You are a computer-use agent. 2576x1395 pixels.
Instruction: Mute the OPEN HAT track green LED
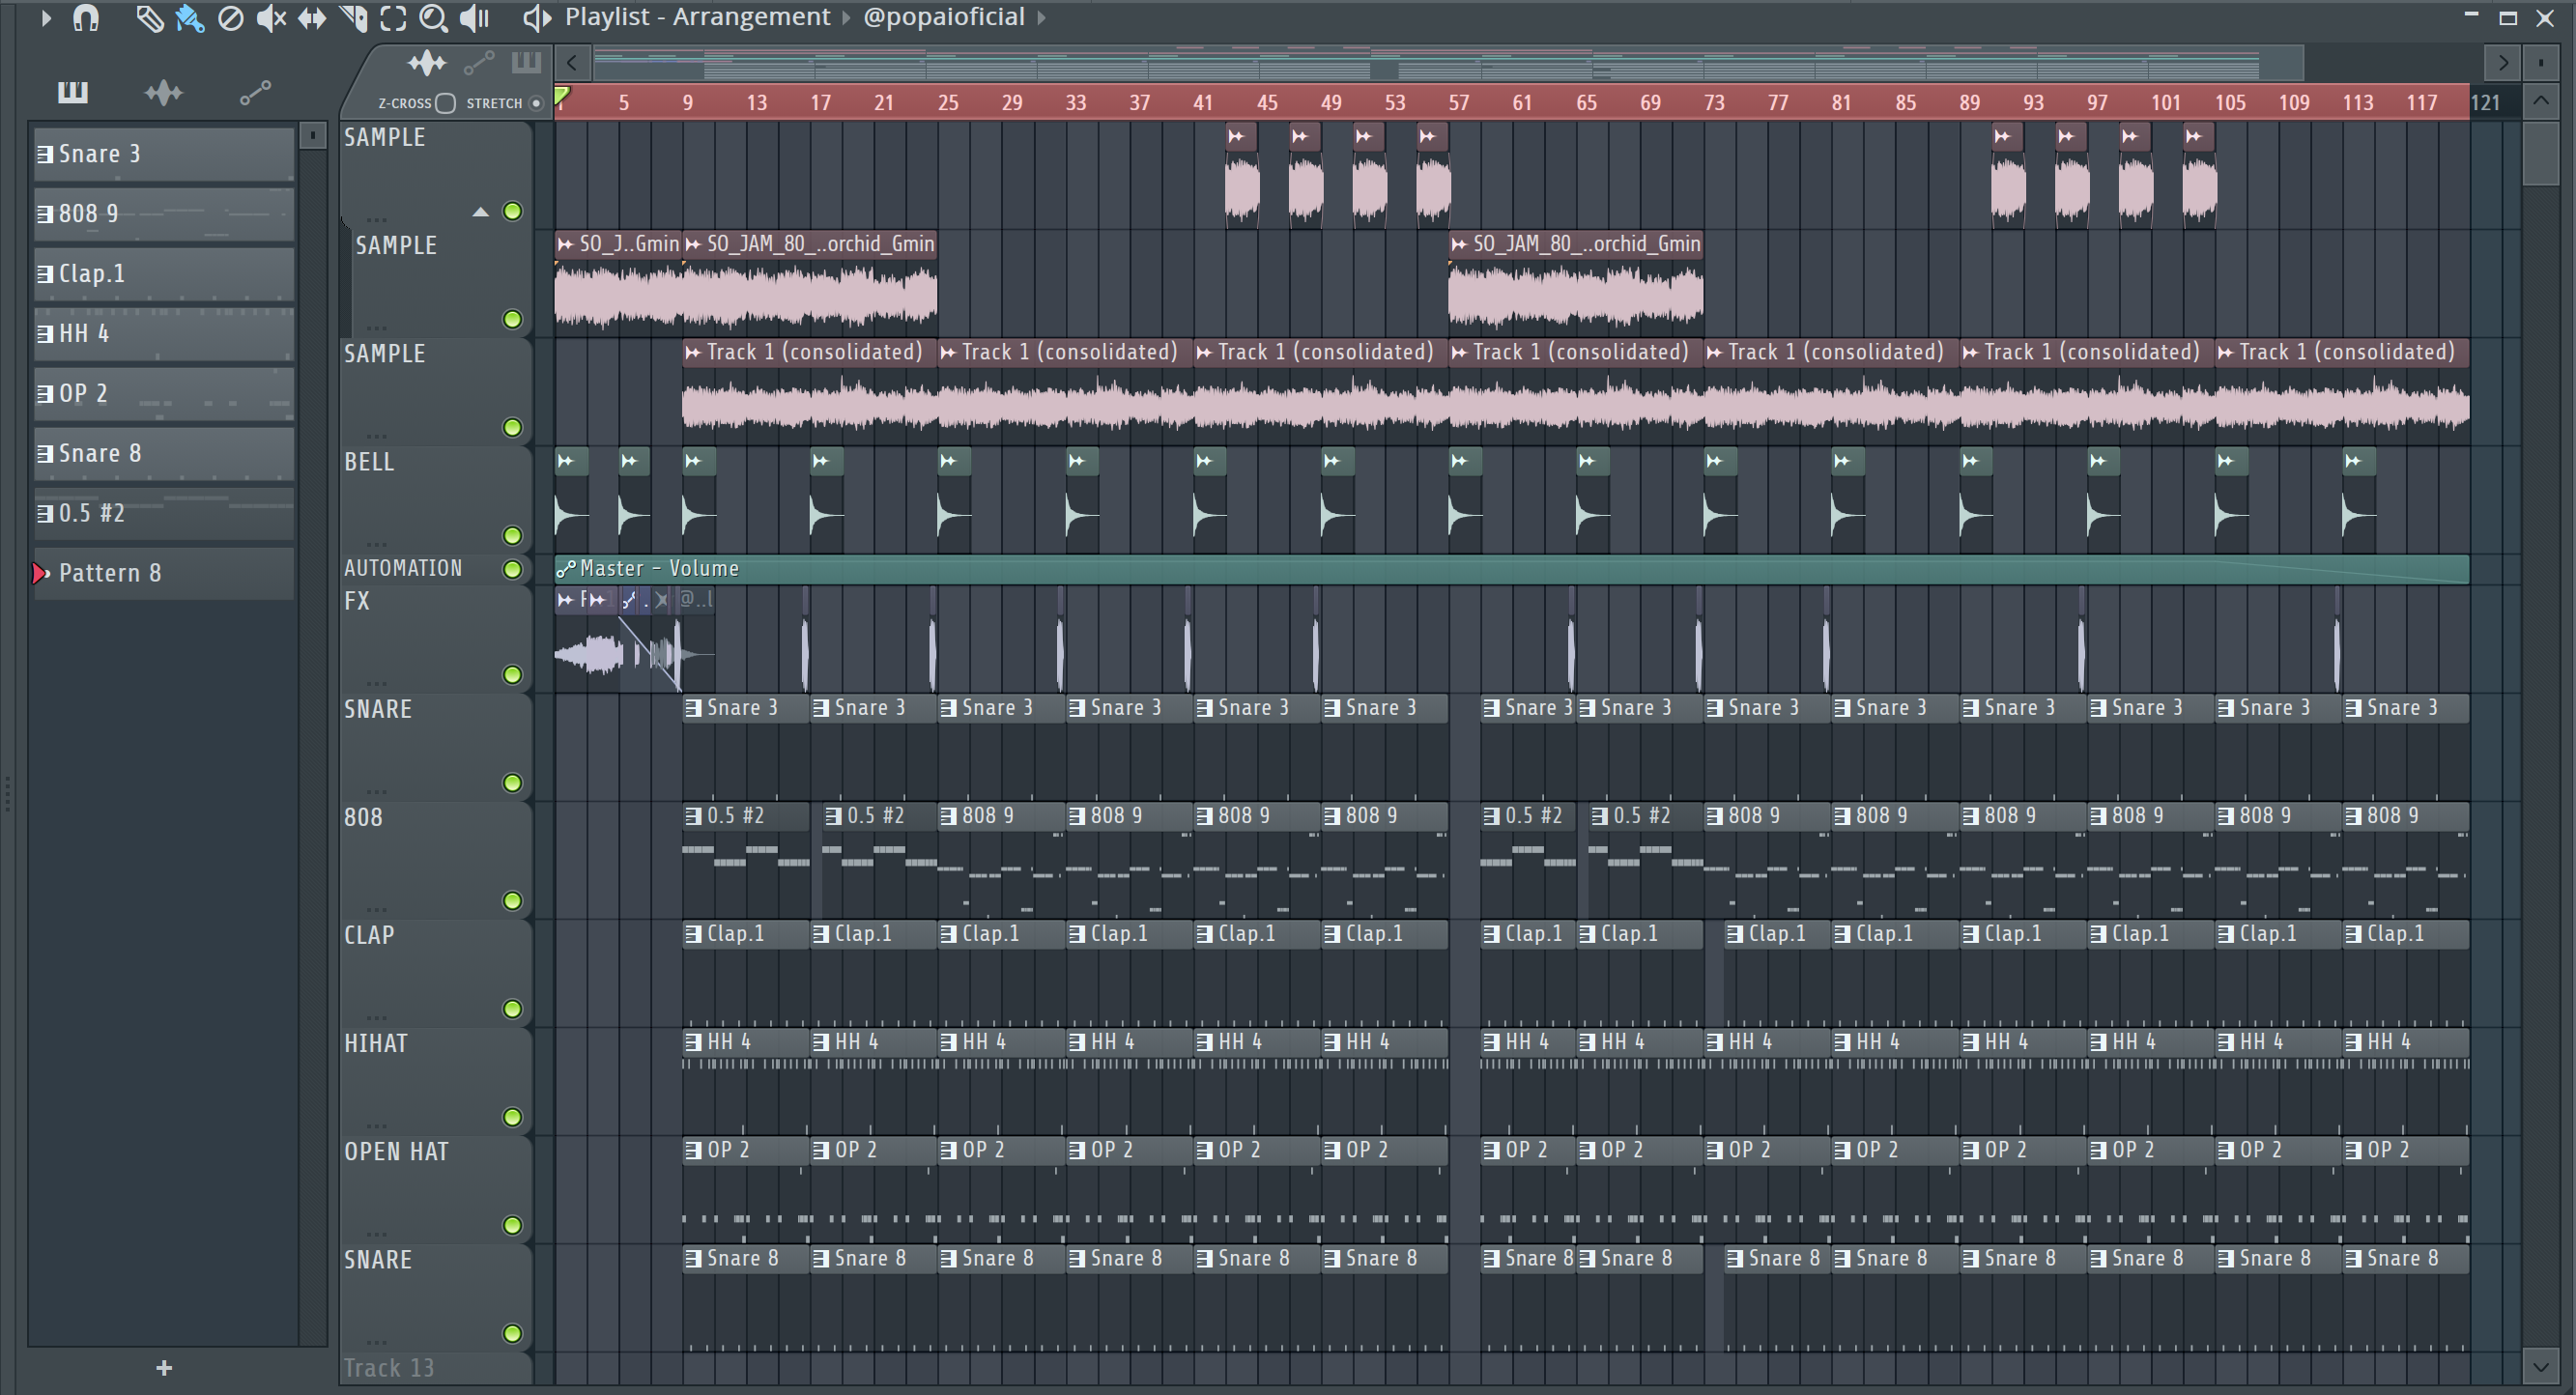(x=512, y=1225)
